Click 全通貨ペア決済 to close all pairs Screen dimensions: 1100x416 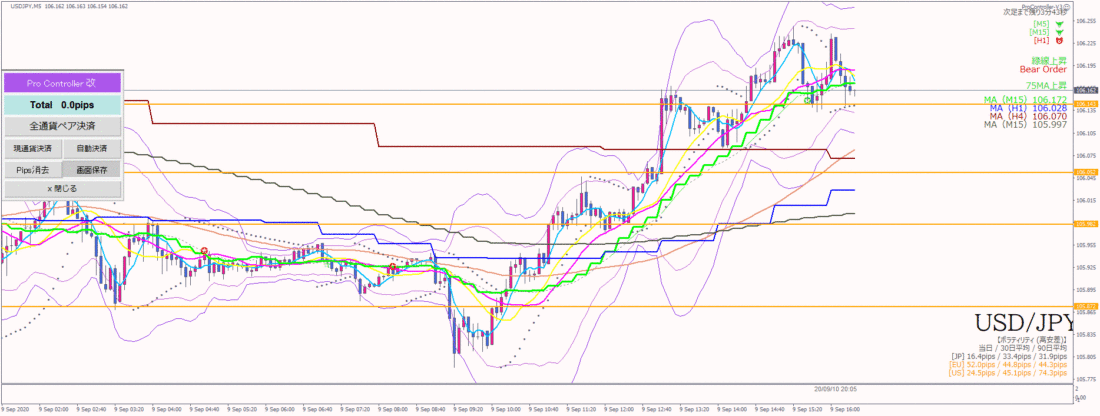tap(63, 127)
